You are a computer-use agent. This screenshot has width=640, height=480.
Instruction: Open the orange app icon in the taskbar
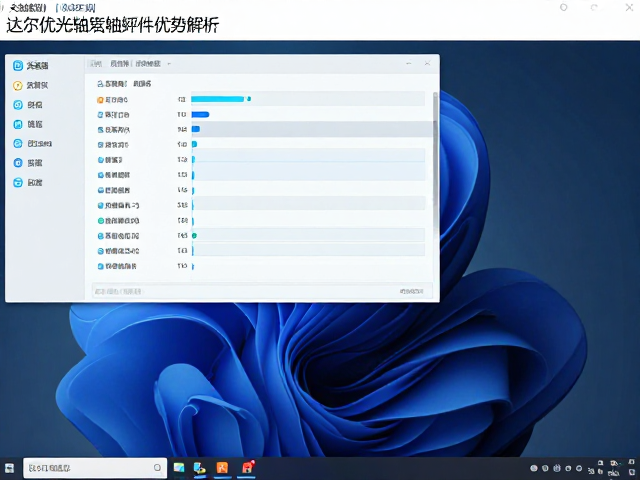coord(222,468)
